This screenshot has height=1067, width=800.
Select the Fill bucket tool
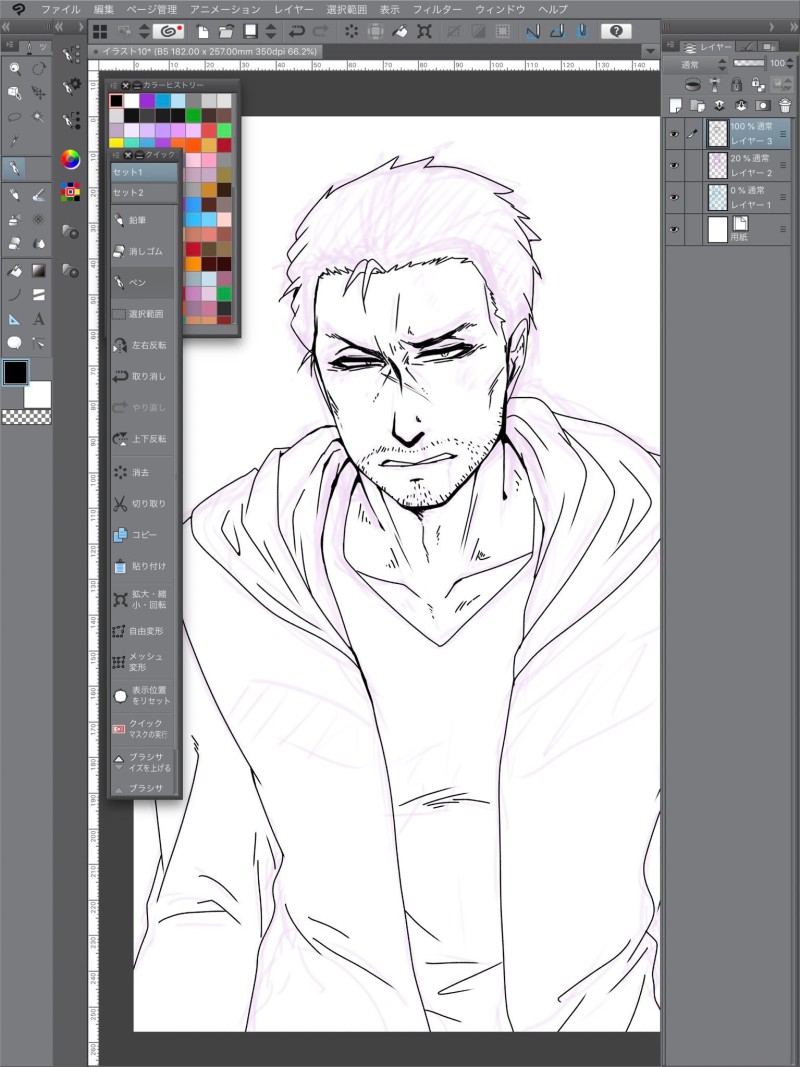coord(14,271)
